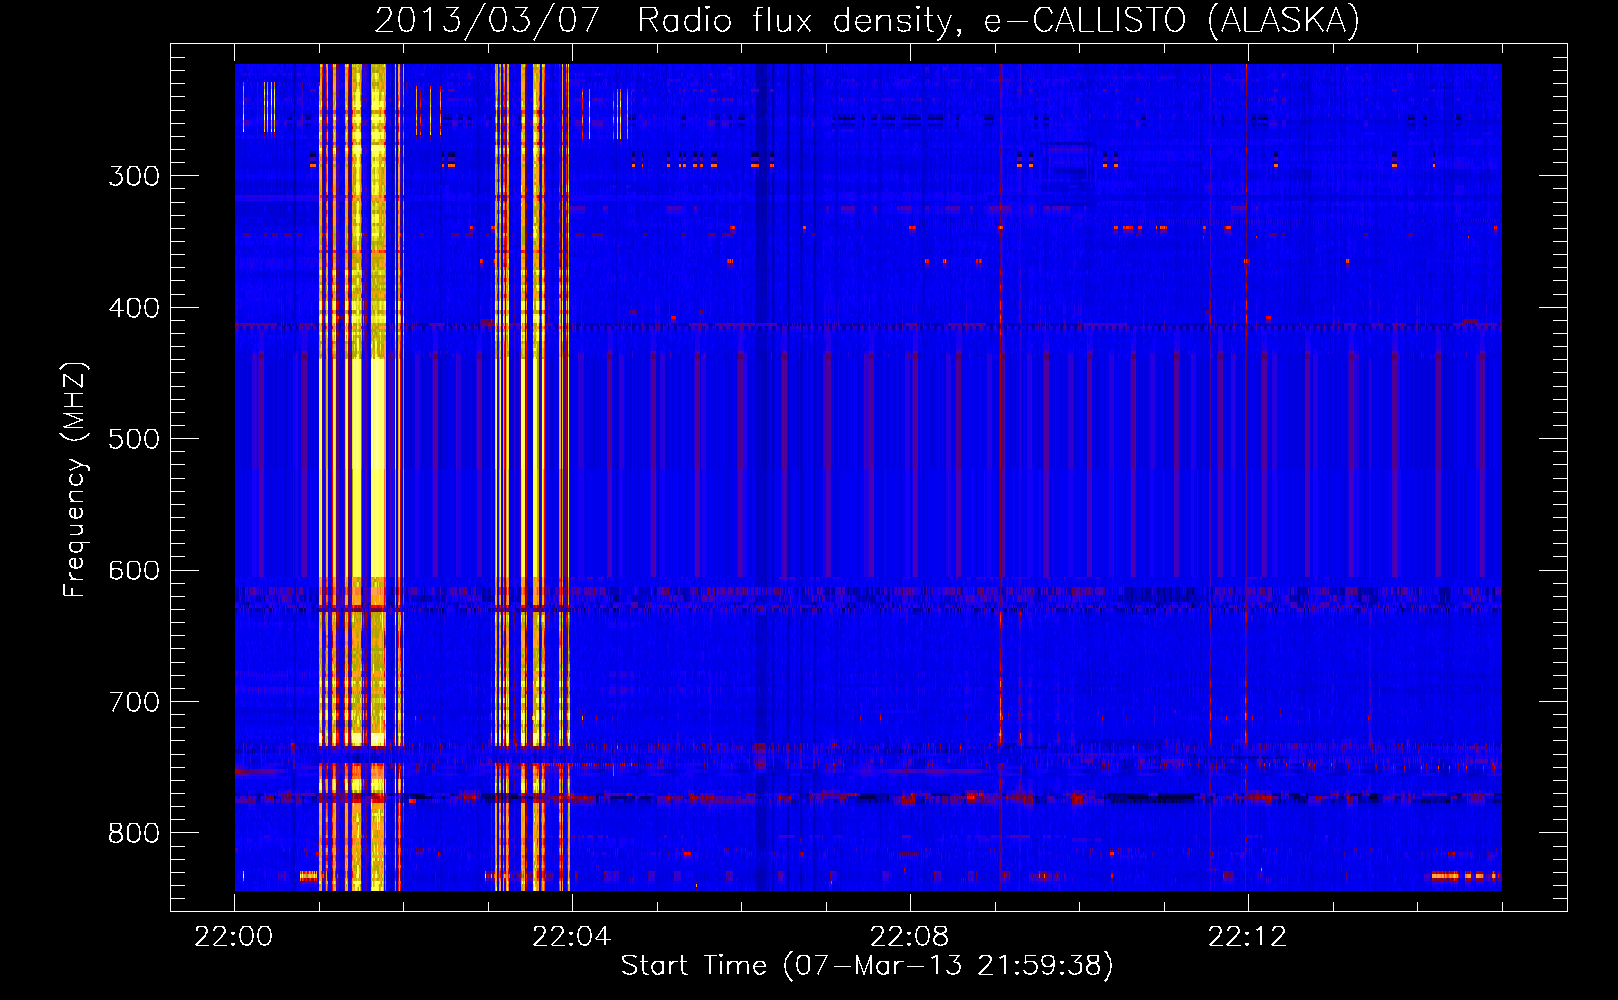Image resolution: width=1618 pixels, height=1000 pixels.
Task: Click the 'Frequency (MHZ)' y-axis label
Action: pyautogui.click(x=75, y=479)
